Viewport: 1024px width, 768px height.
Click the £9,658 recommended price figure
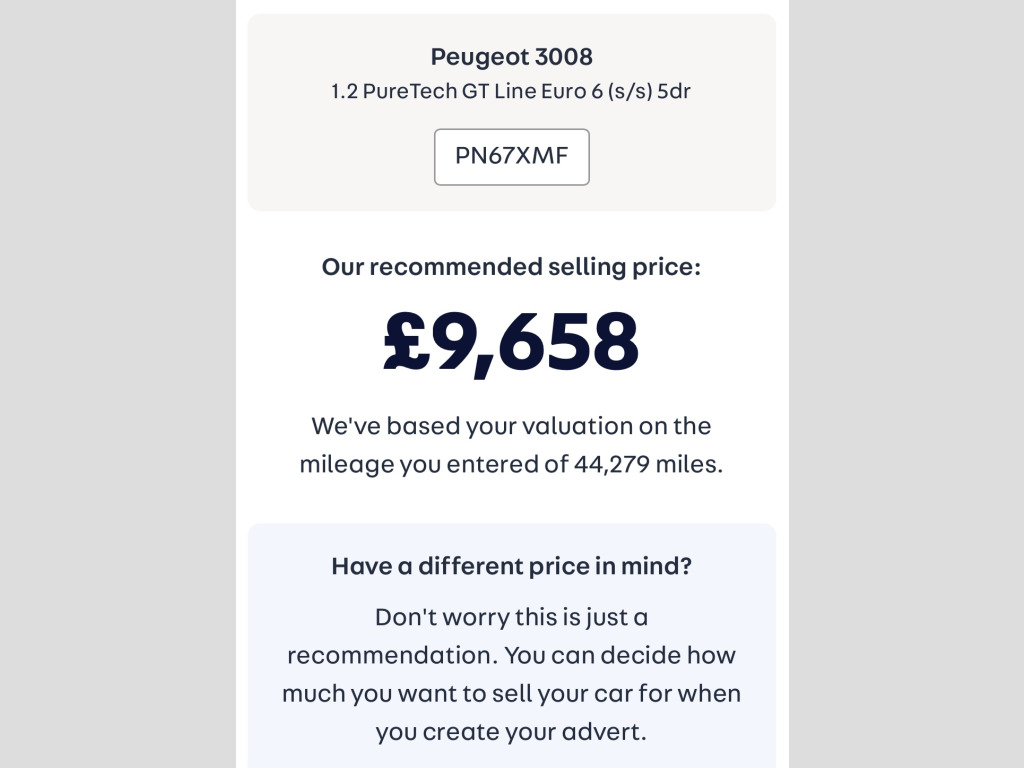511,342
